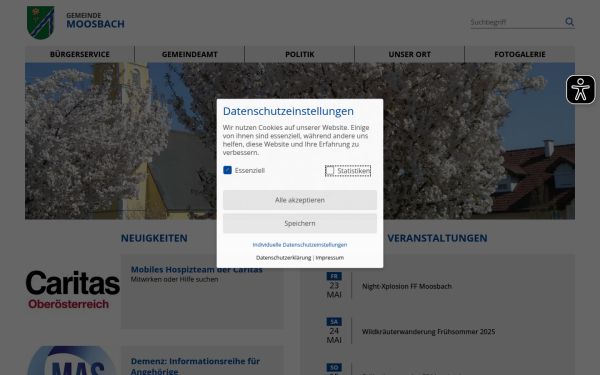Open Demenz: Informationsreihe für Angehörige article
This screenshot has width=600, height=375.
195,366
